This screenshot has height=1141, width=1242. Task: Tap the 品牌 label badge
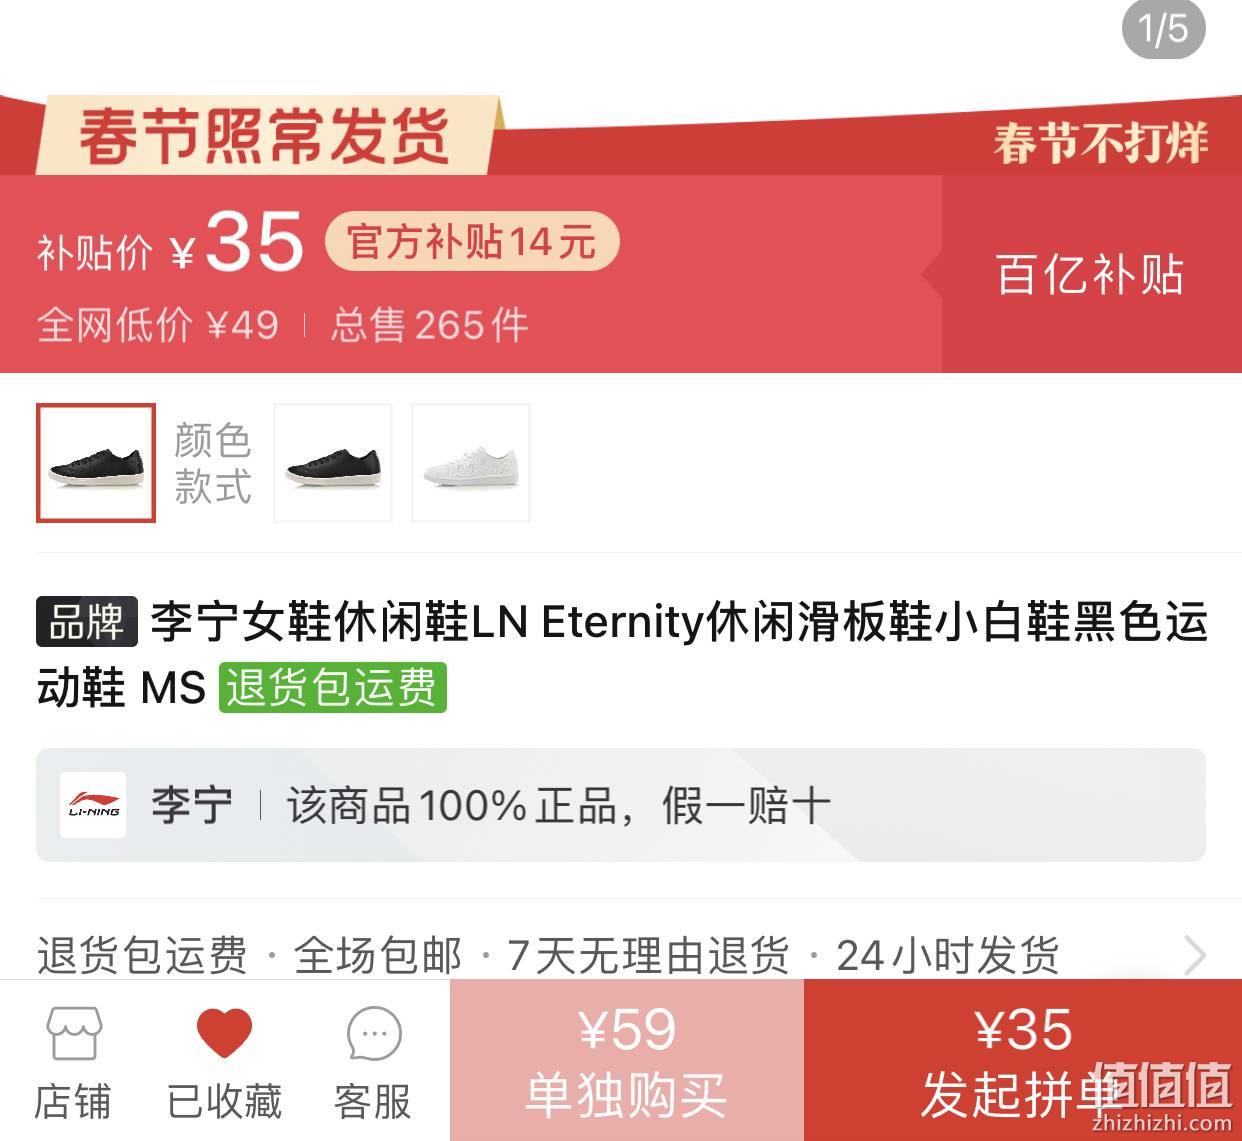tap(87, 622)
